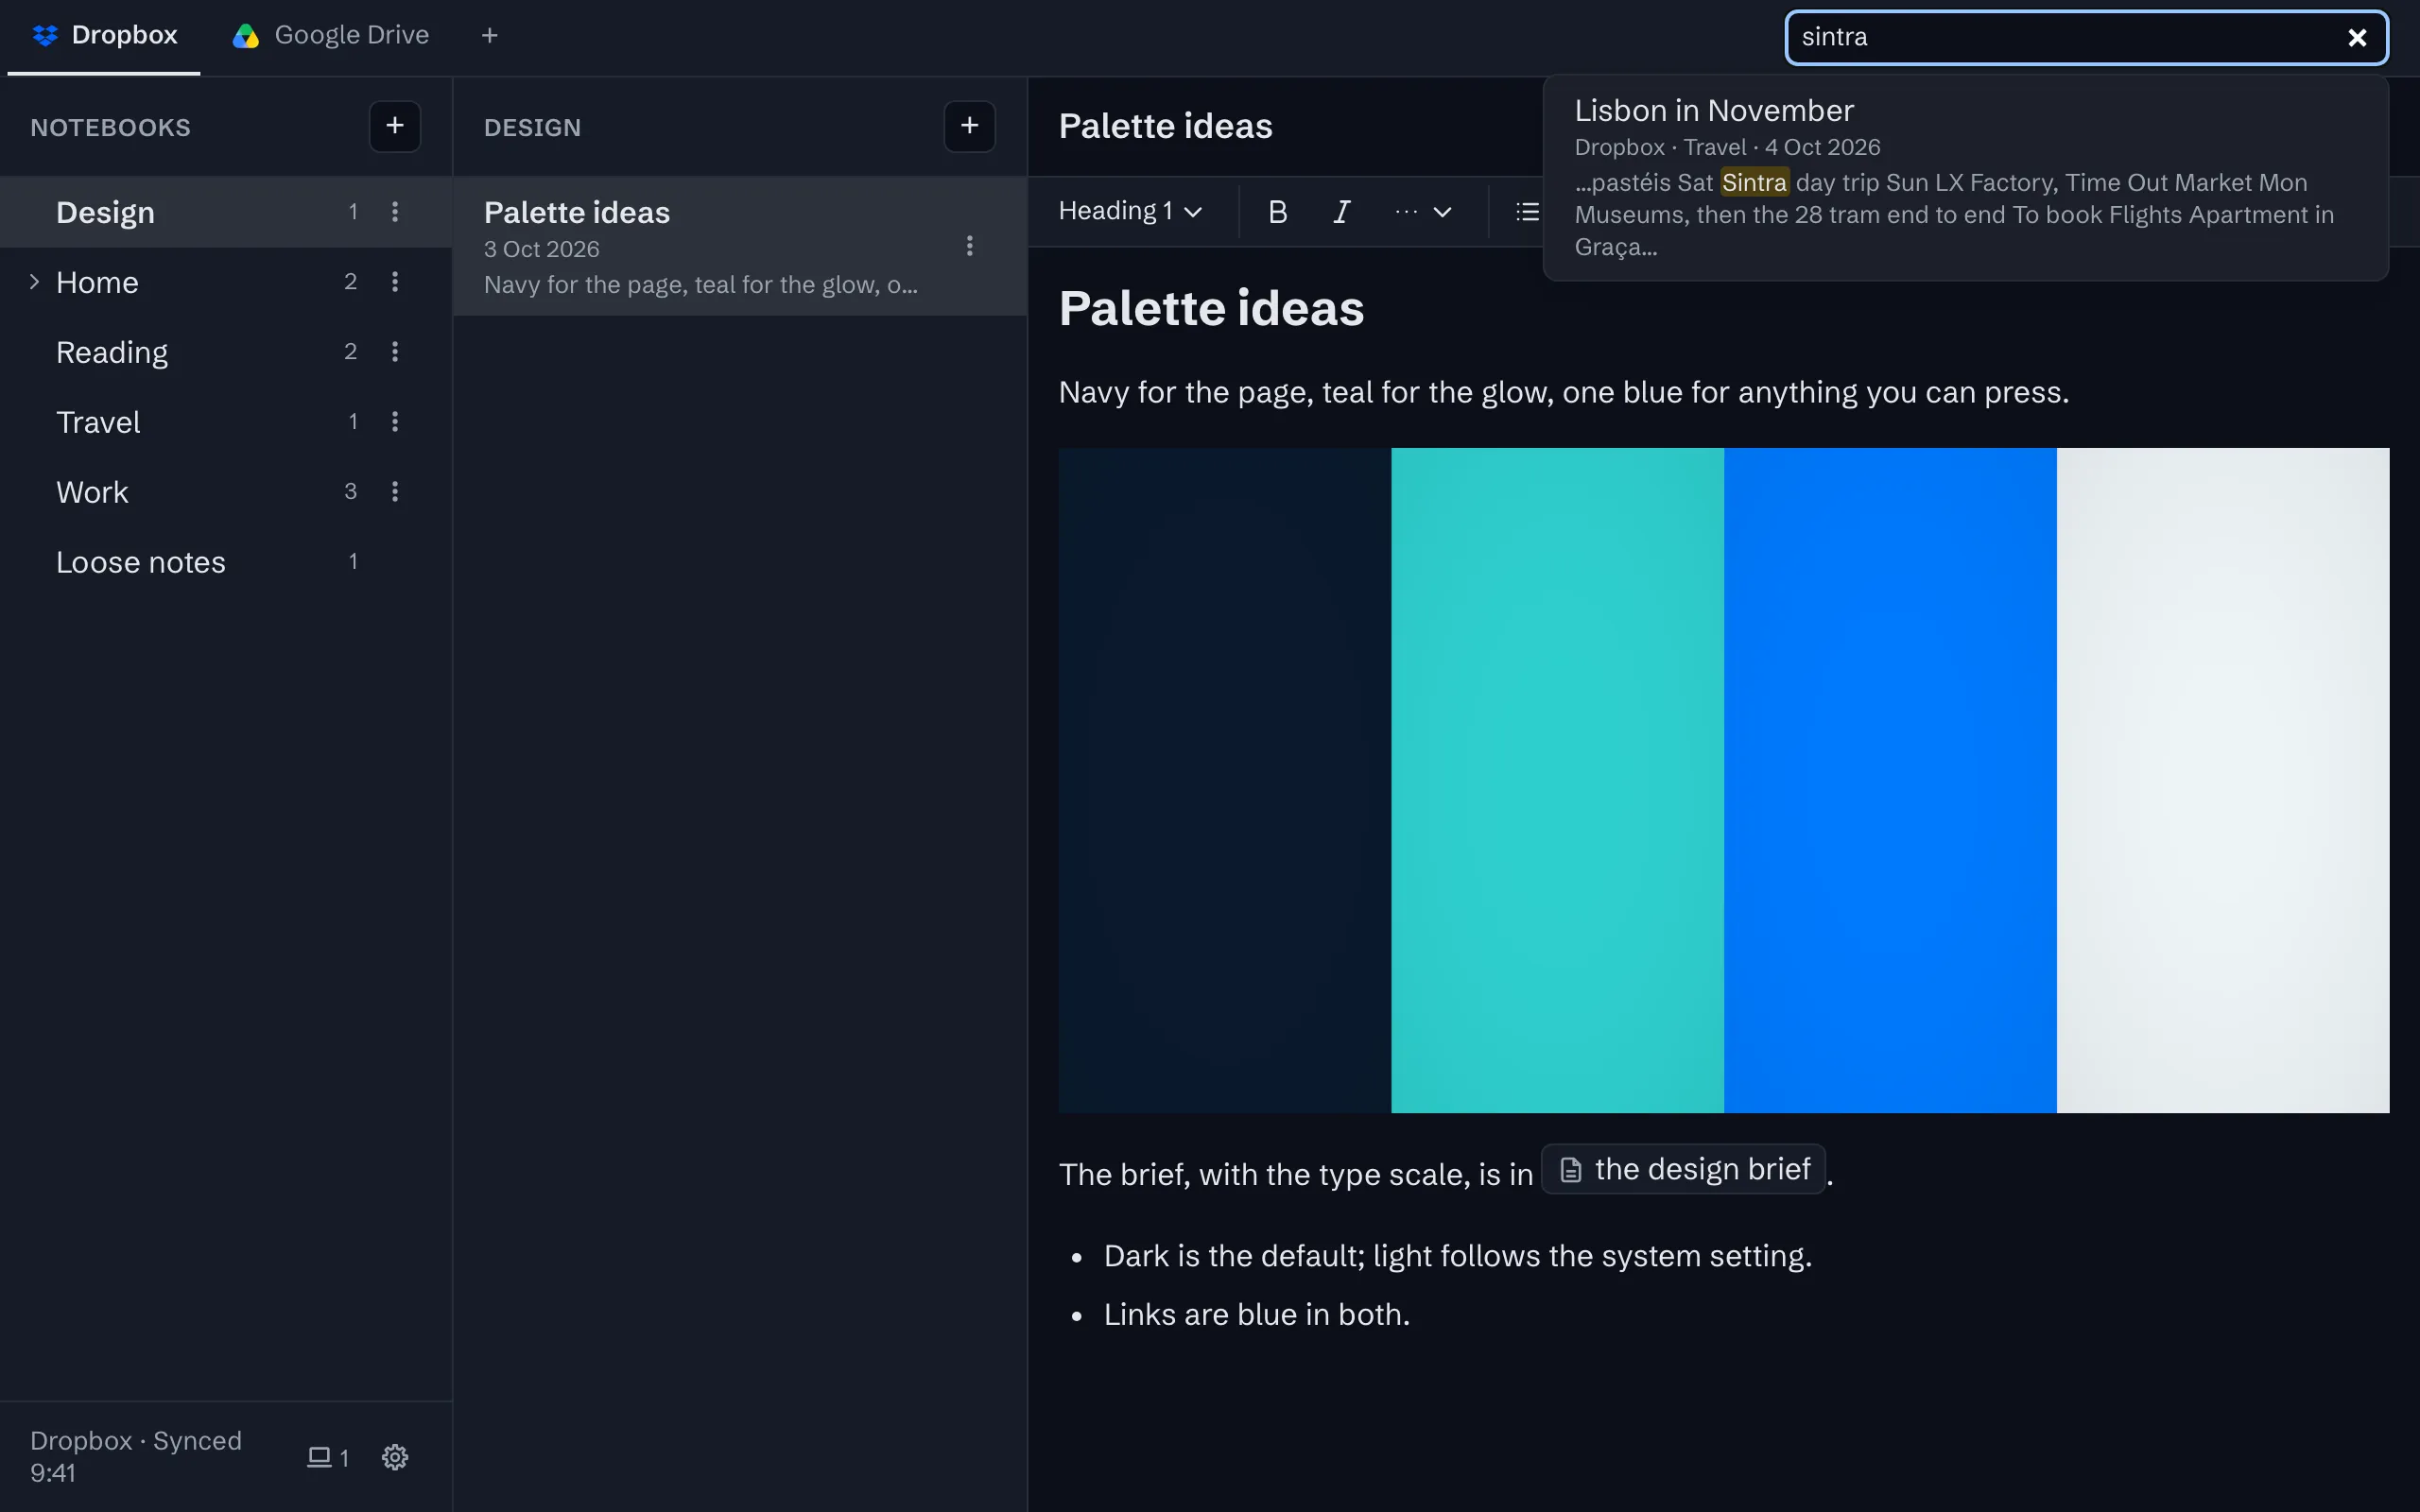Click the Dropbox logo in the tab

point(45,36)
